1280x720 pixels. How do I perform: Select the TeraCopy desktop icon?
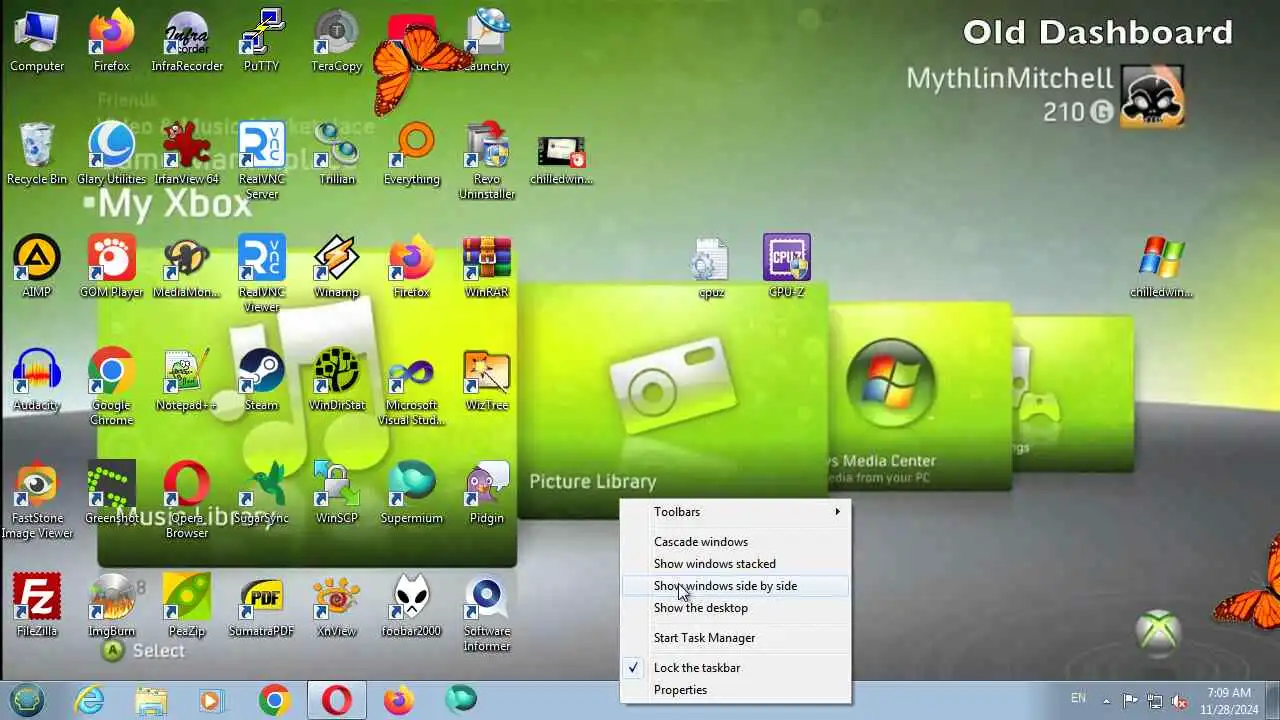[336, 42]
